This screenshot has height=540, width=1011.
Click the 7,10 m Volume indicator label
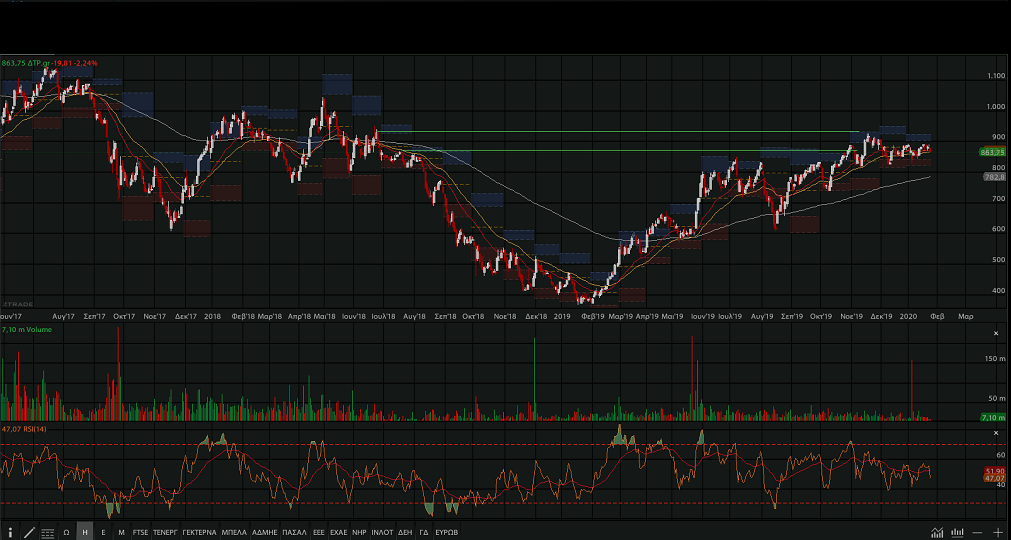(26, 328)
